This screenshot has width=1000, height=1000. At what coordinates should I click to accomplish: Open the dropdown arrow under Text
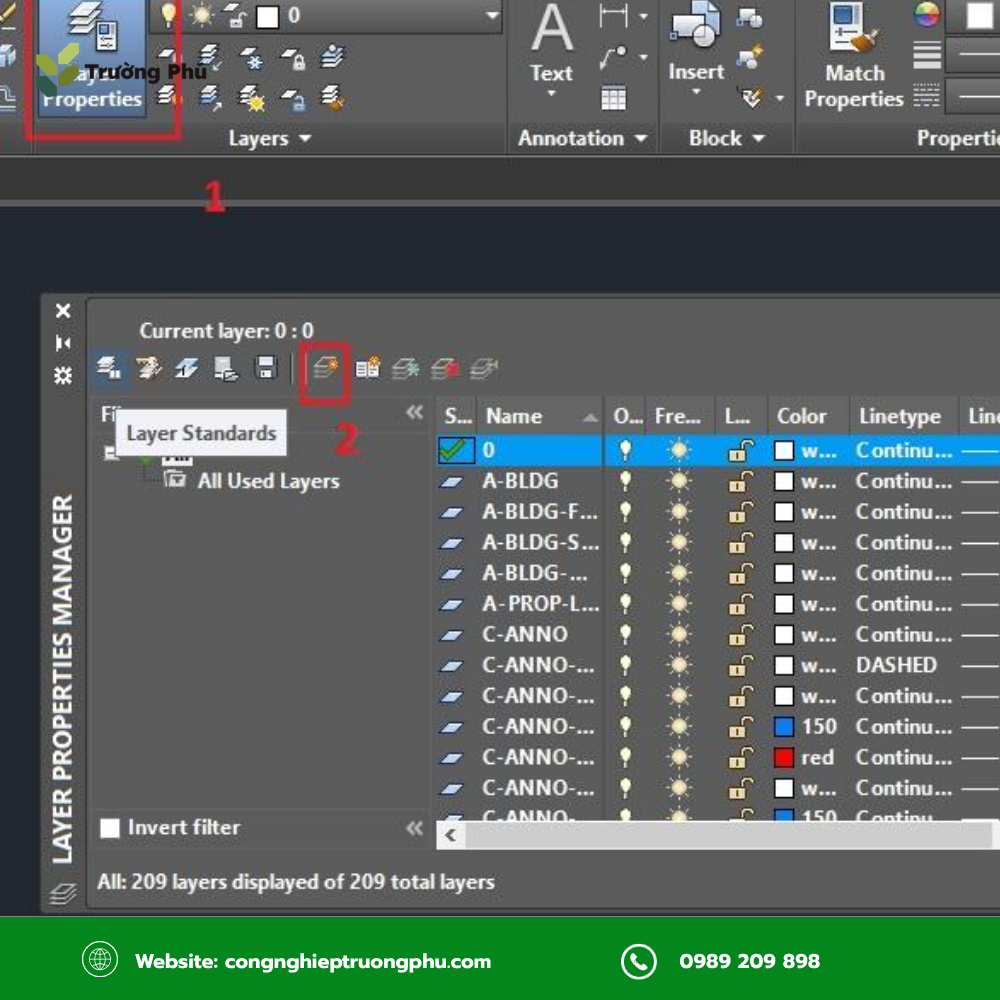[x=551, y=94]
